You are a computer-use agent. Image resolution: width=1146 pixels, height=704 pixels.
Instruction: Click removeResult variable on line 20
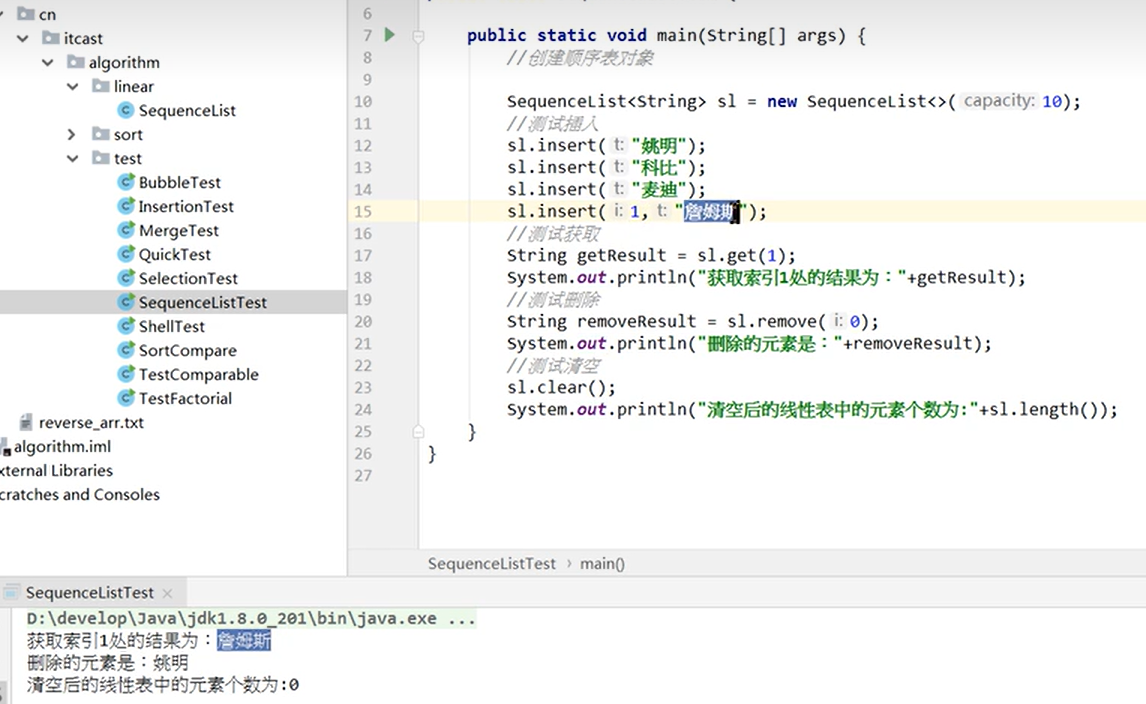[x=637, y=321]
